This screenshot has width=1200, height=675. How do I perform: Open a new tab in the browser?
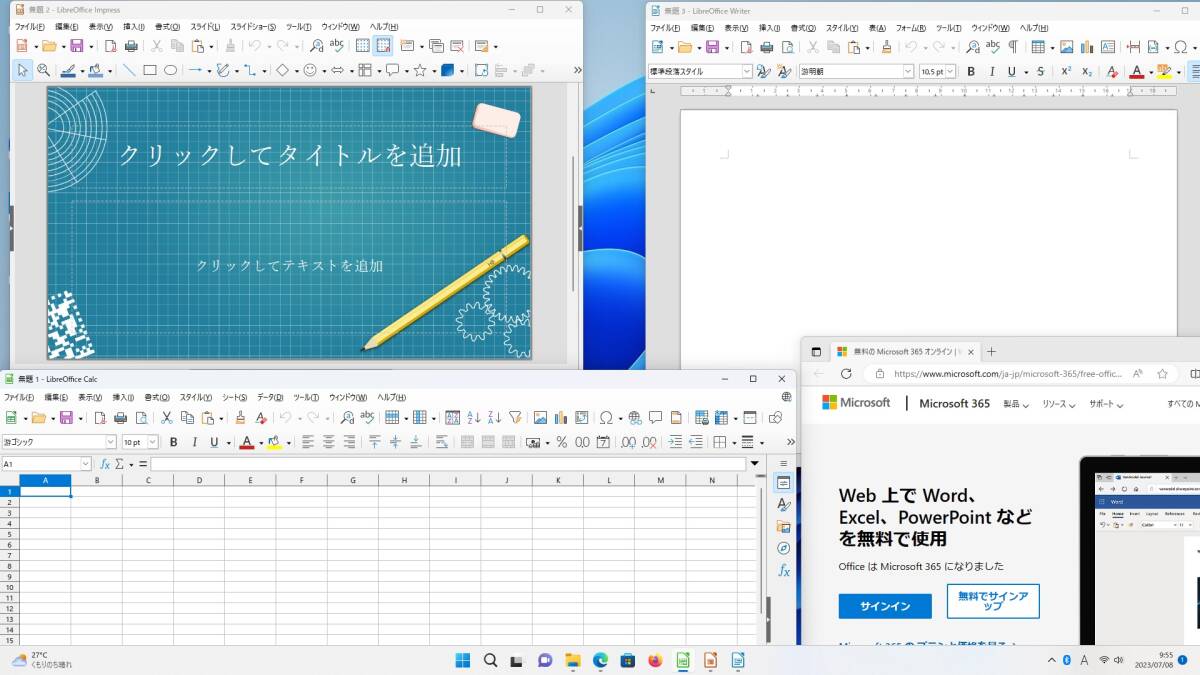point(992,351)
